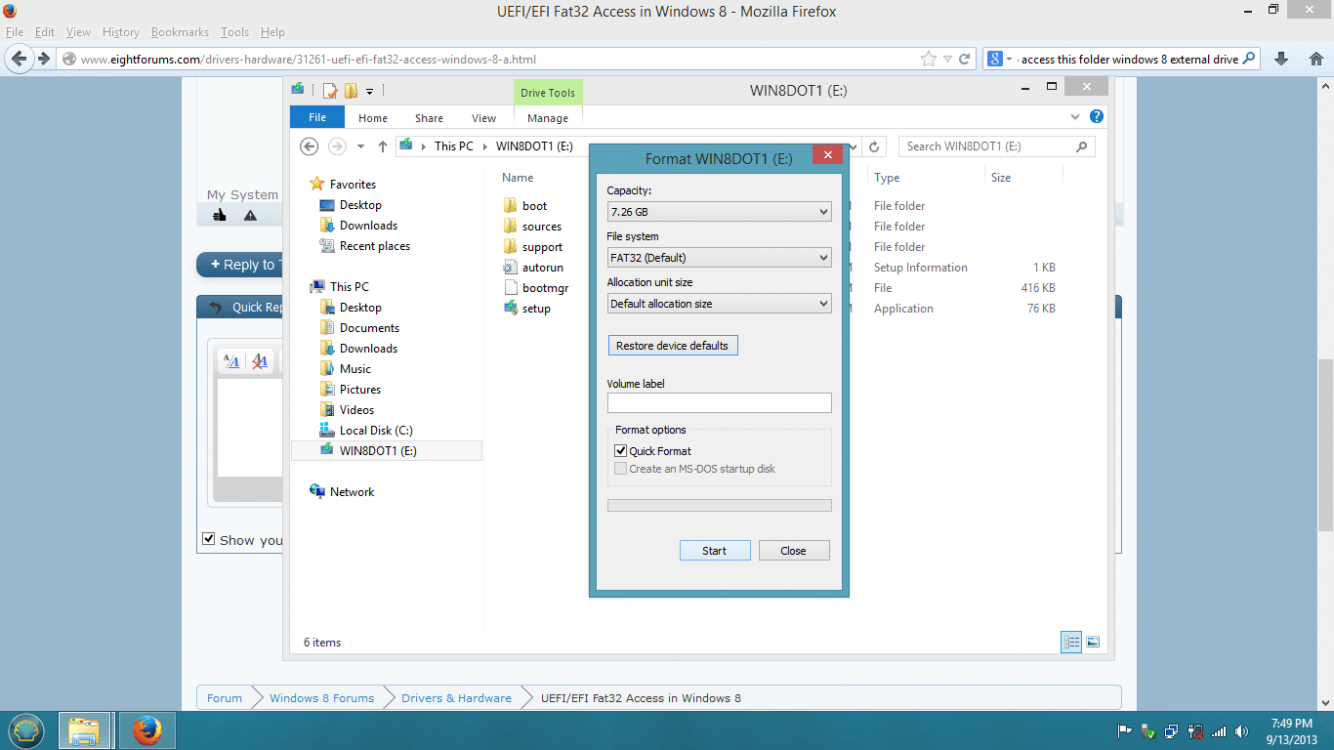The image size is (1334, 750).
Task: Open the File system dropdown
Action: pyautogui.click(x=718, y=258)
